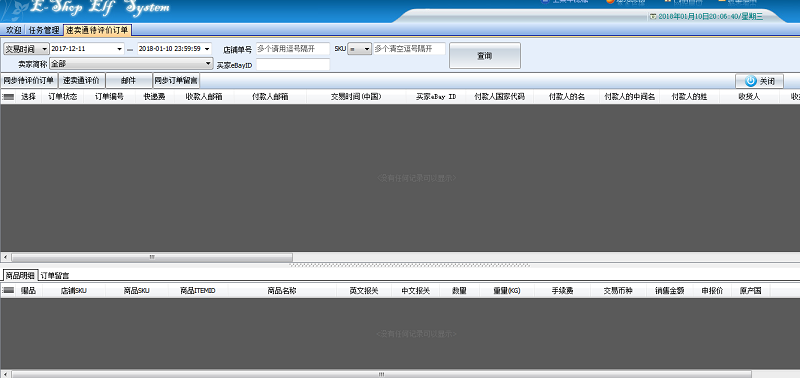Click the calendar icon beside the date display
The width and height of the screenshot is (800, 378).
click(653, 16)
